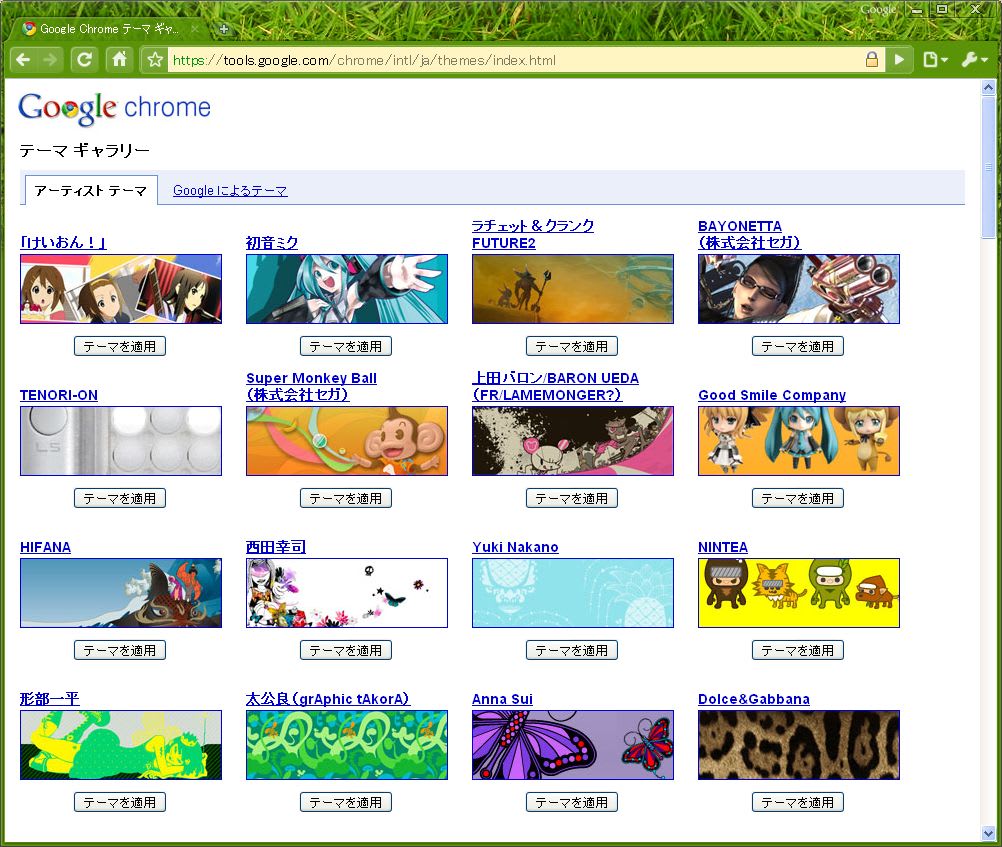The height and width of the screenshot is (847, 1002).
Task: Click in the URL address field
Action: pos(500,60)
